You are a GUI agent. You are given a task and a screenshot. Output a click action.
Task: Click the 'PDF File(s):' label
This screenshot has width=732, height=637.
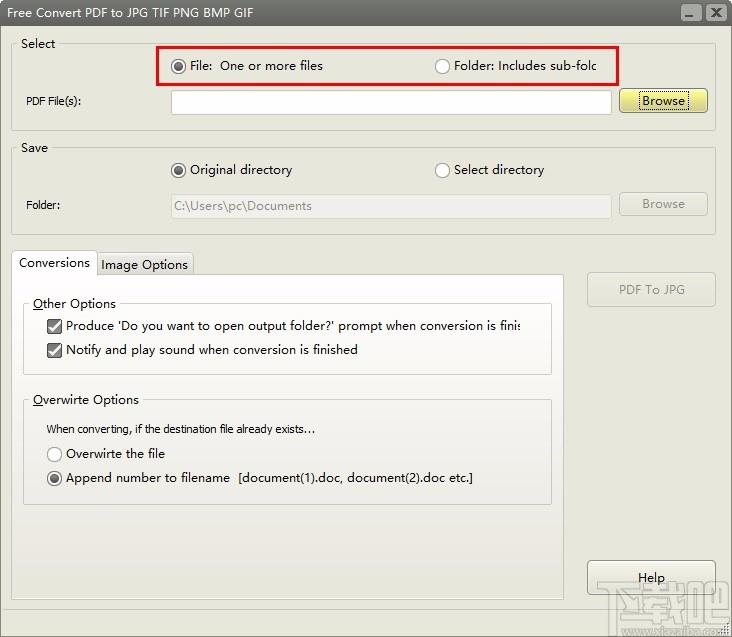pyautogui.click(x=54, y=101)
